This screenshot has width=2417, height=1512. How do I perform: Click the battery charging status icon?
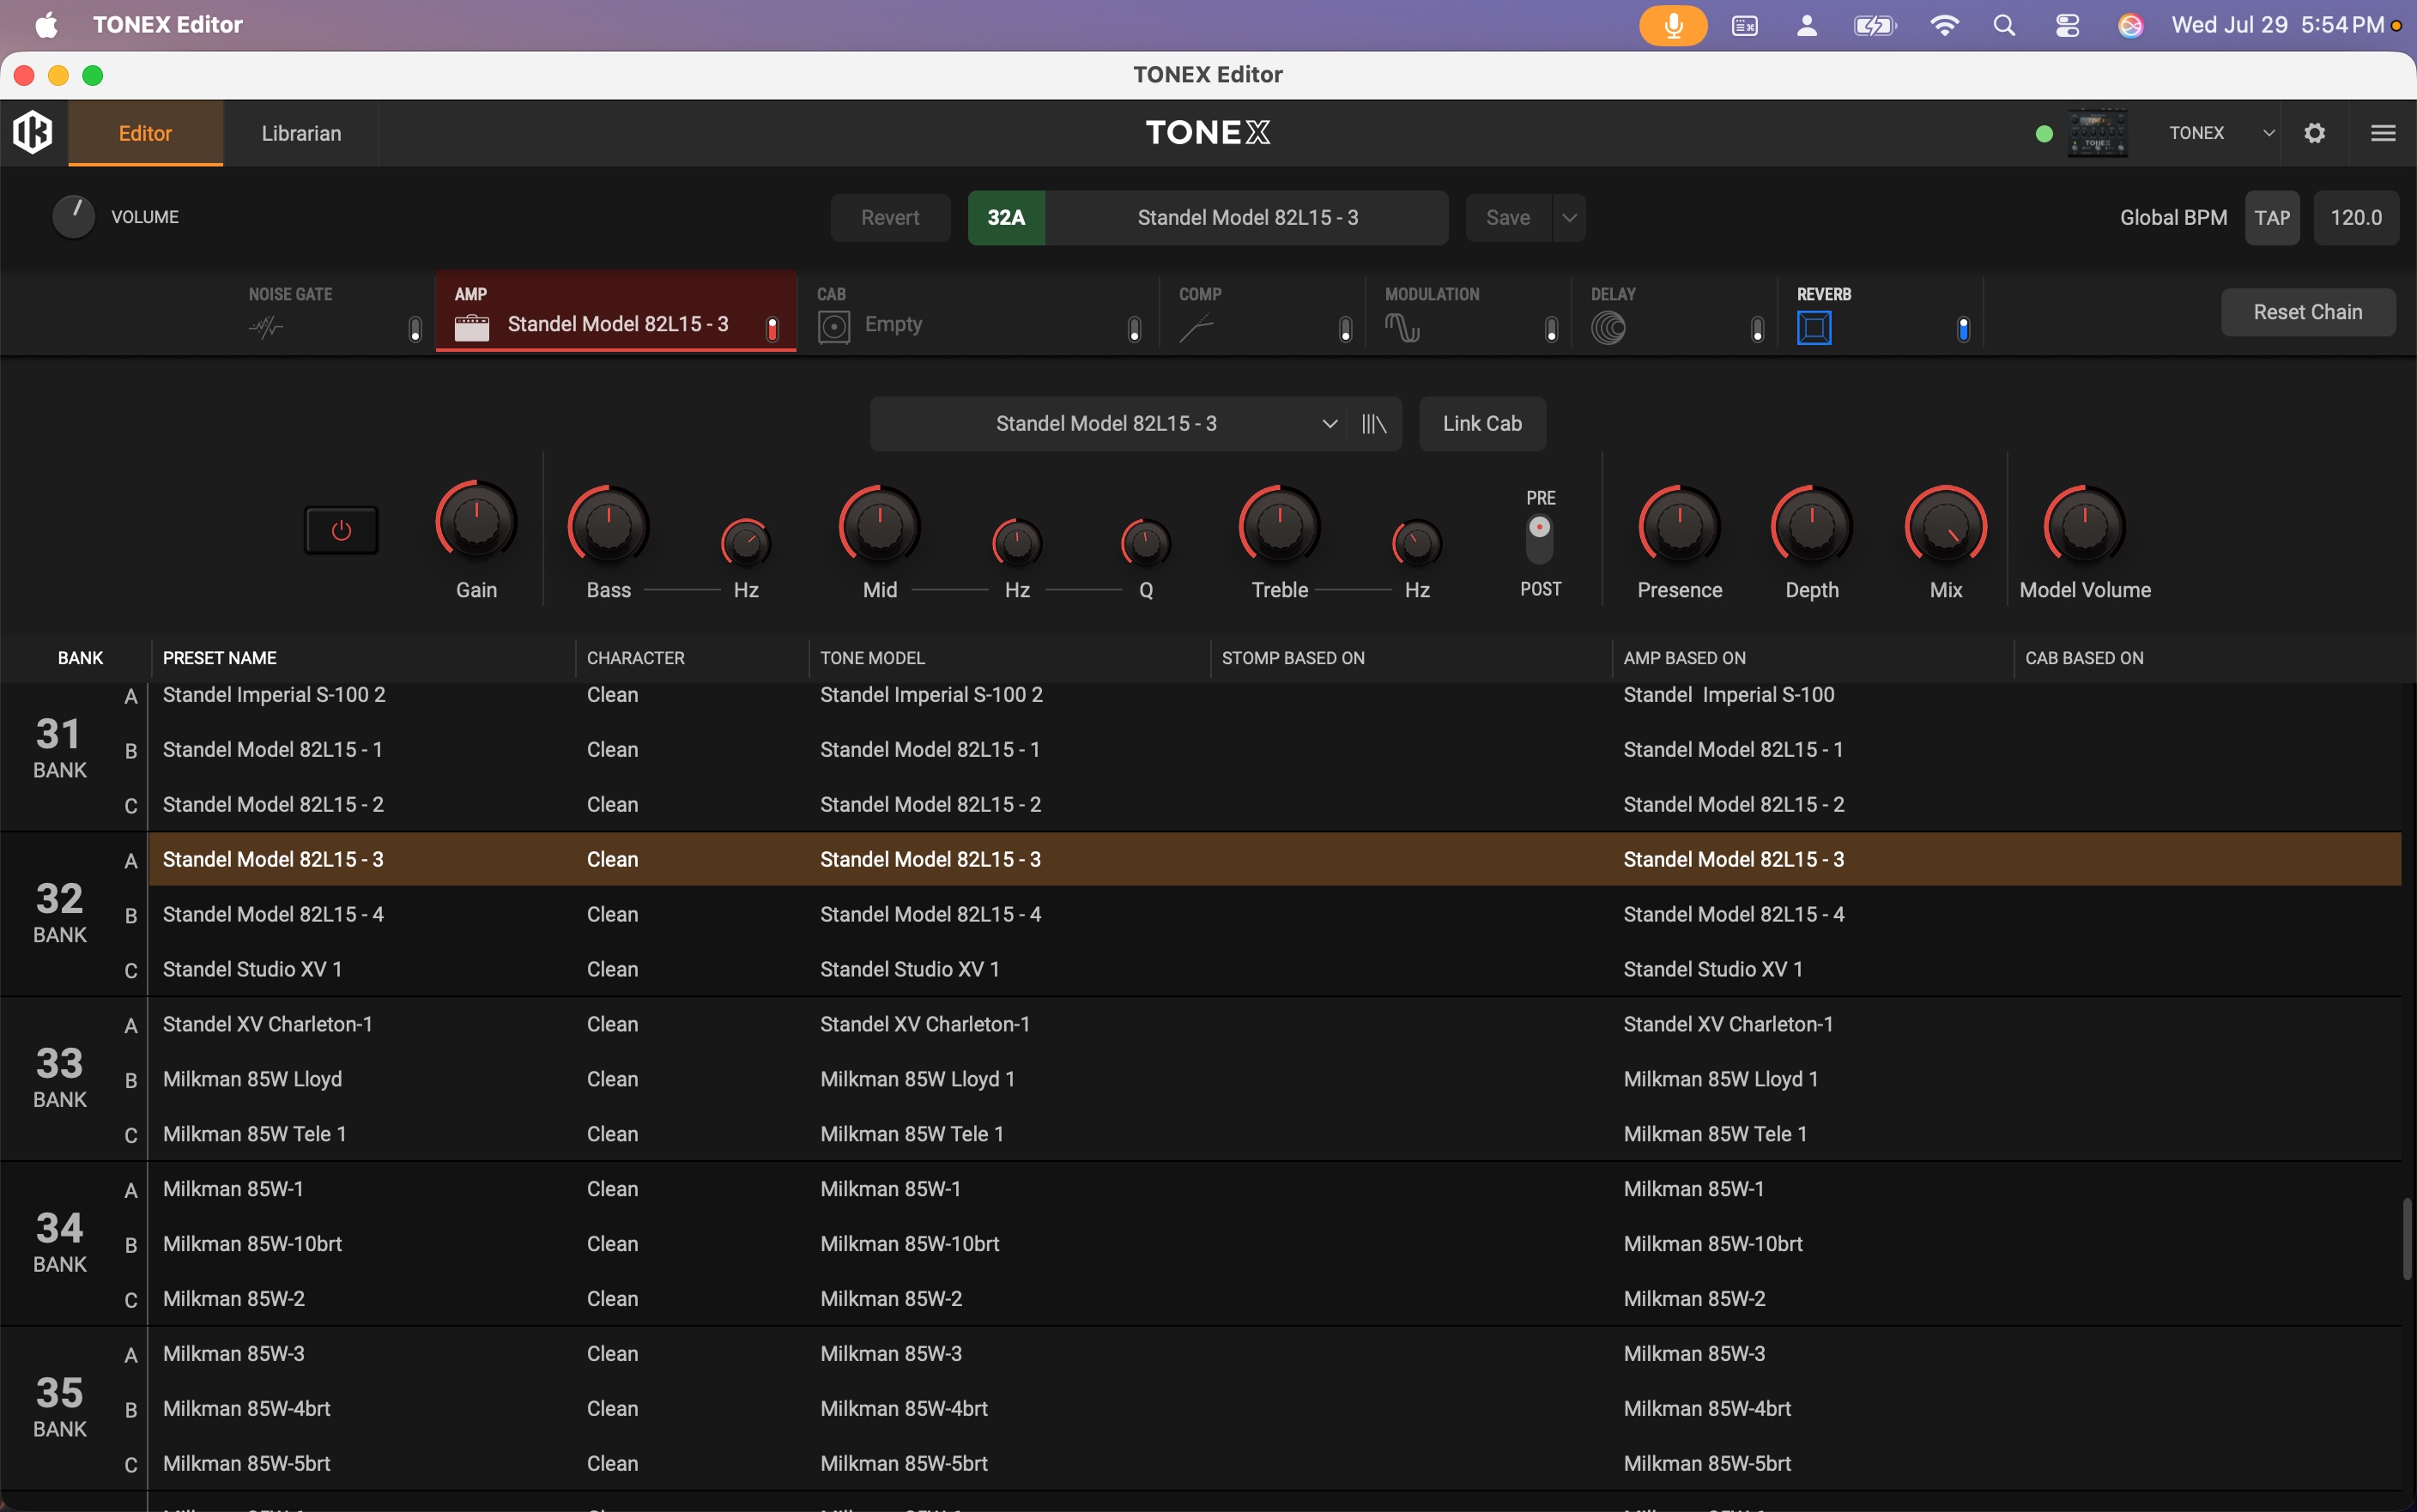pos(1875,25)
